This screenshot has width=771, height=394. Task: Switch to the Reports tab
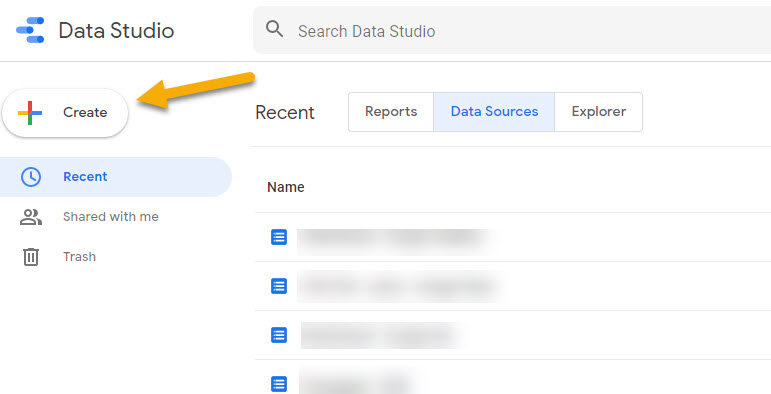[x=391, y=112]
